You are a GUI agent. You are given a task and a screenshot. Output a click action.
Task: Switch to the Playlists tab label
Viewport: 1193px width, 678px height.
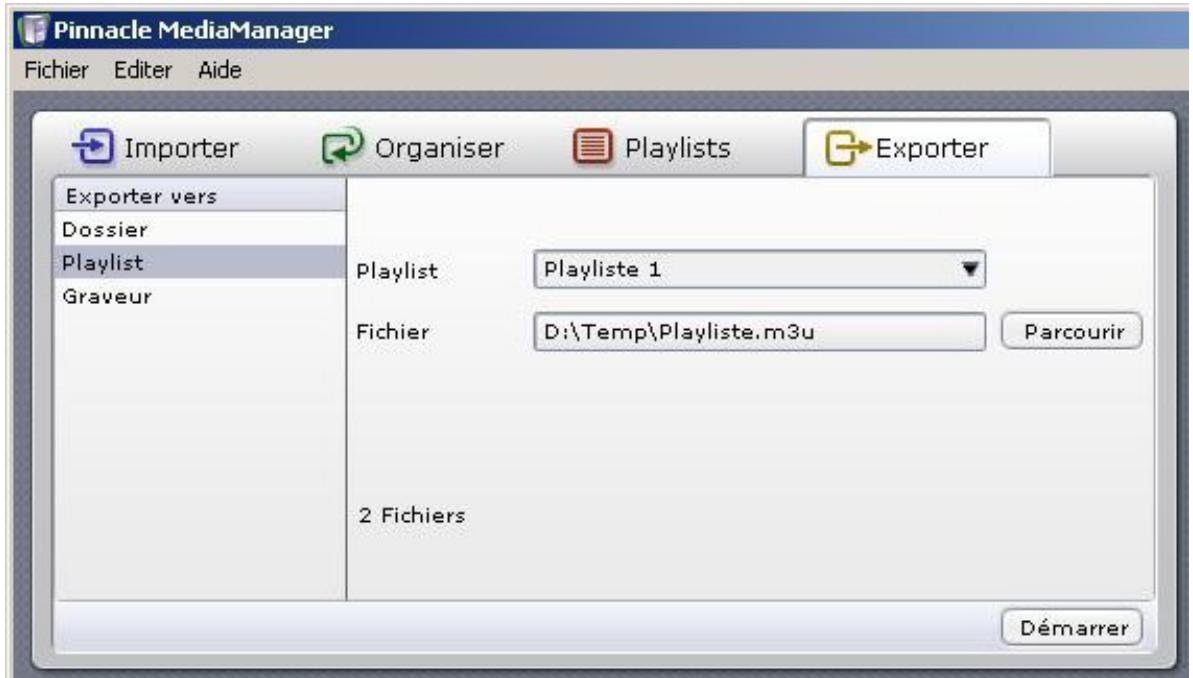click(677, 148)
